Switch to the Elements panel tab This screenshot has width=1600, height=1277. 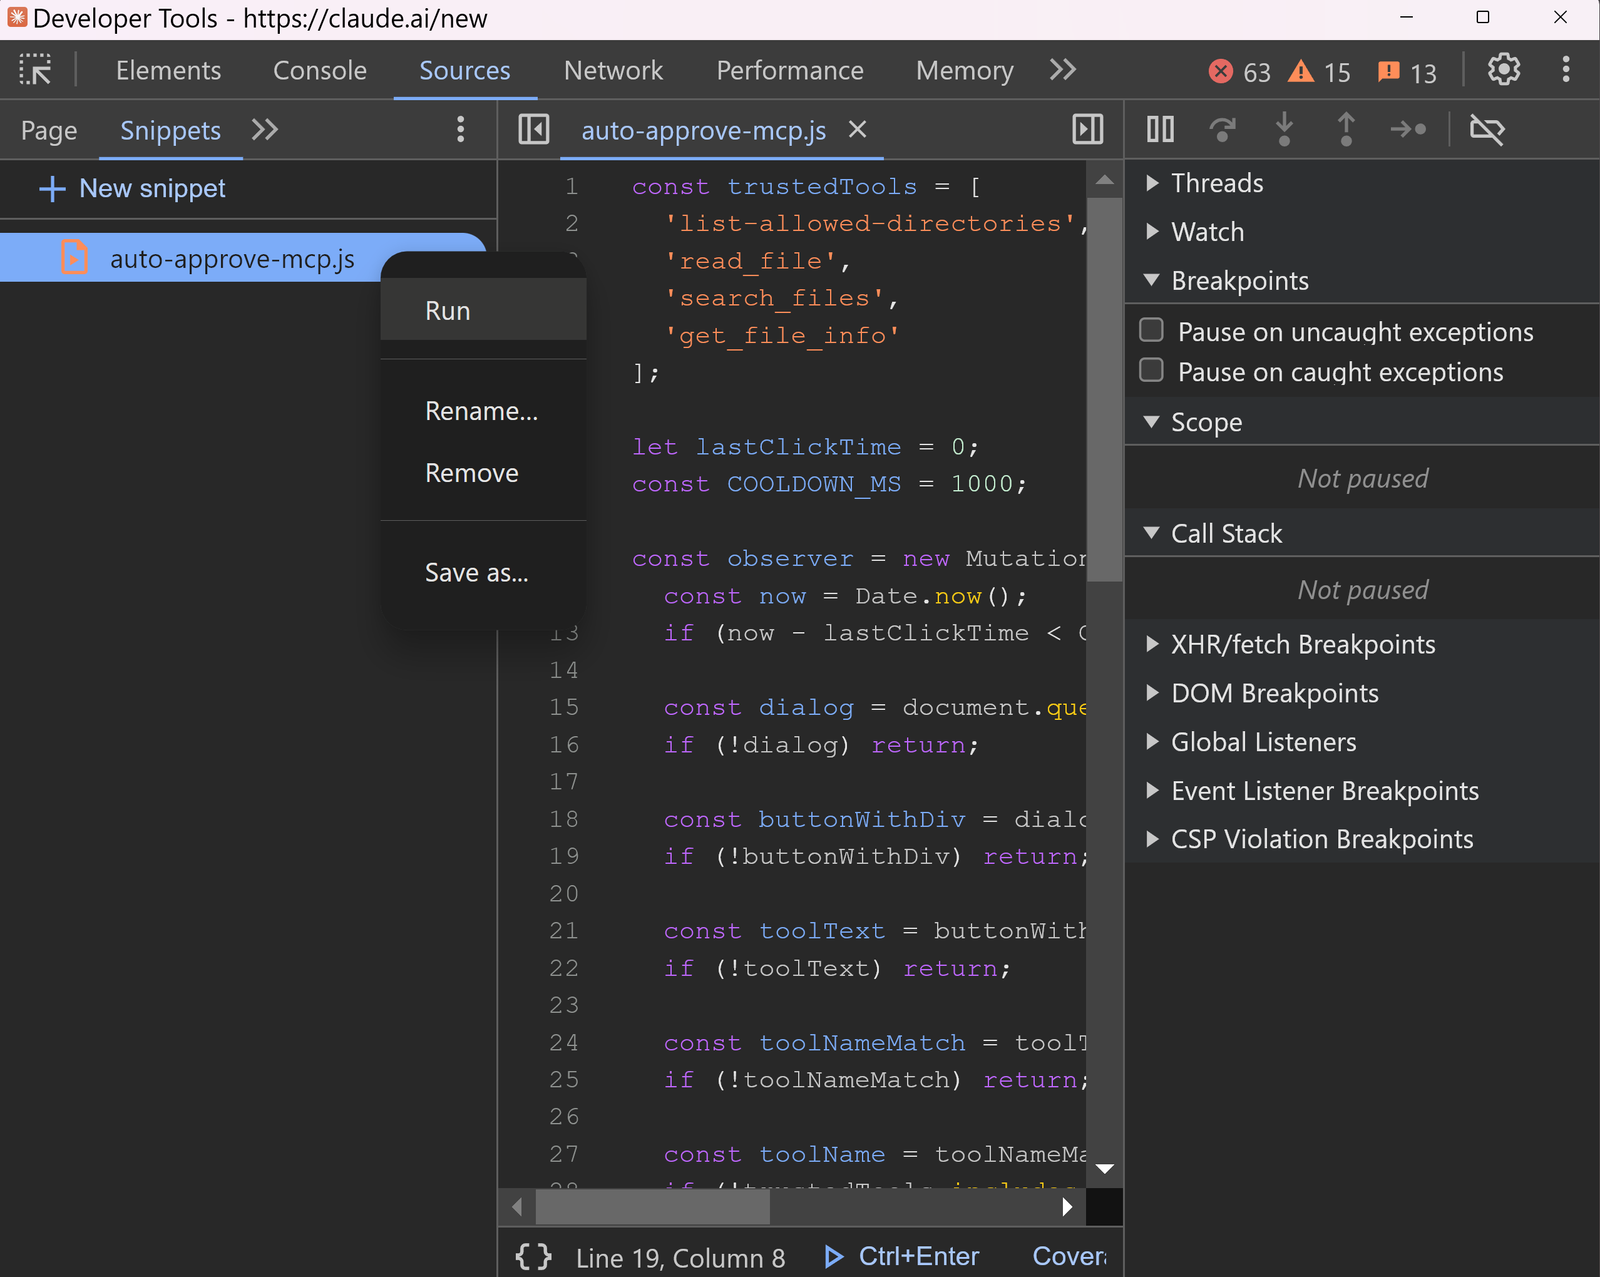(x=168, y=70)
